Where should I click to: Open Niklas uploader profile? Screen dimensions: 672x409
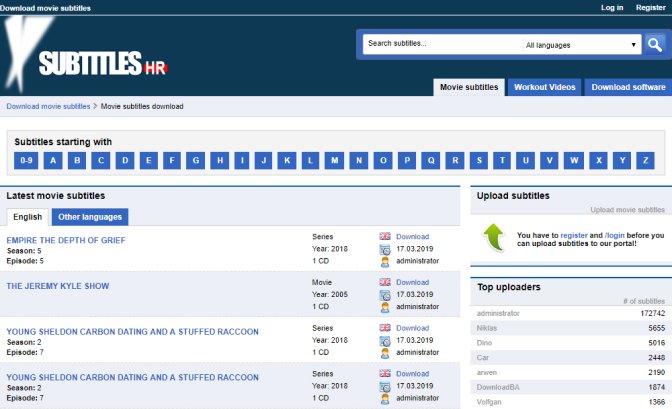(486, 328)
